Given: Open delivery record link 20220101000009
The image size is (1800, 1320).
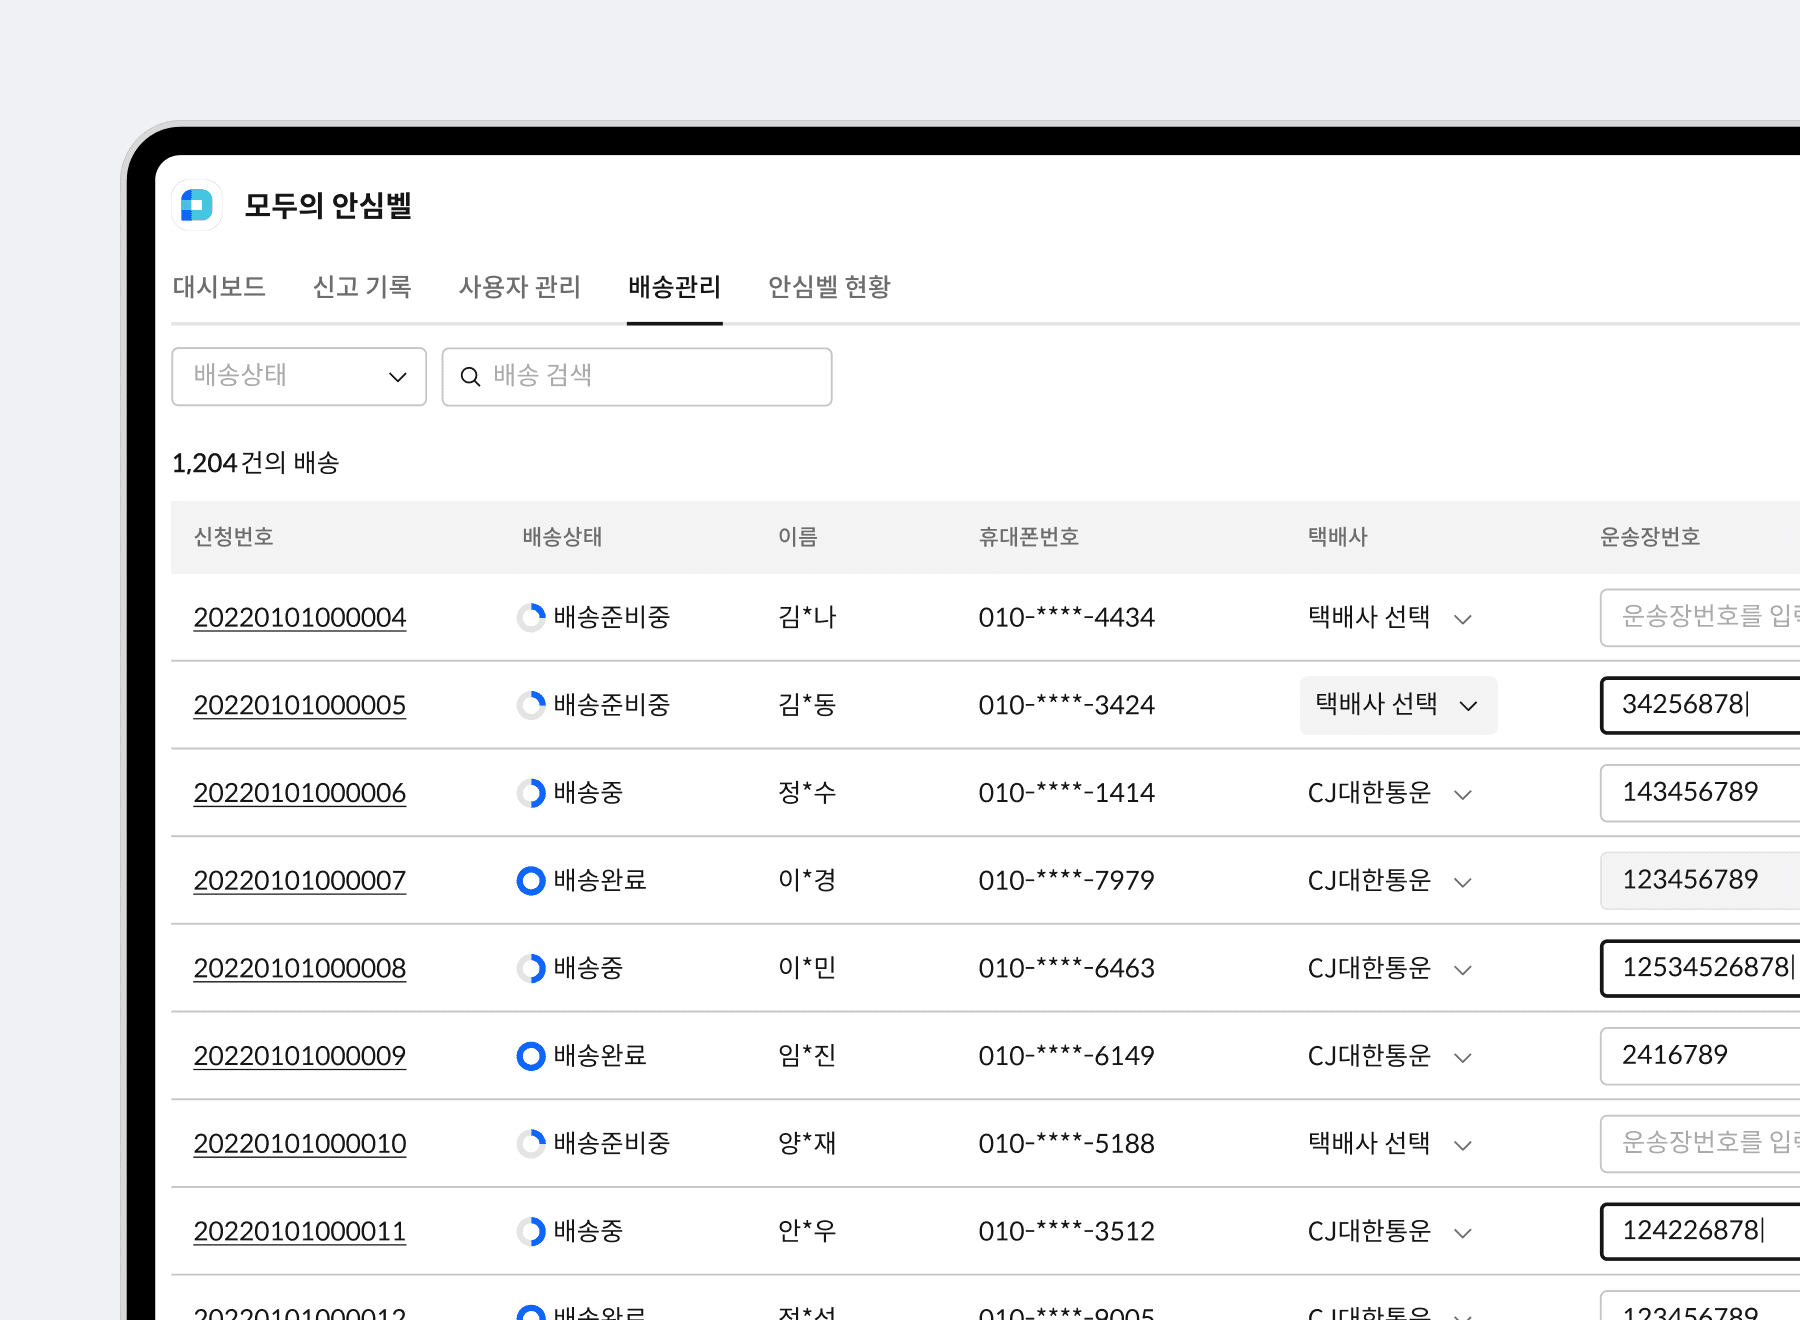Looking at the screenshot, I should [x=299, y=1055].
